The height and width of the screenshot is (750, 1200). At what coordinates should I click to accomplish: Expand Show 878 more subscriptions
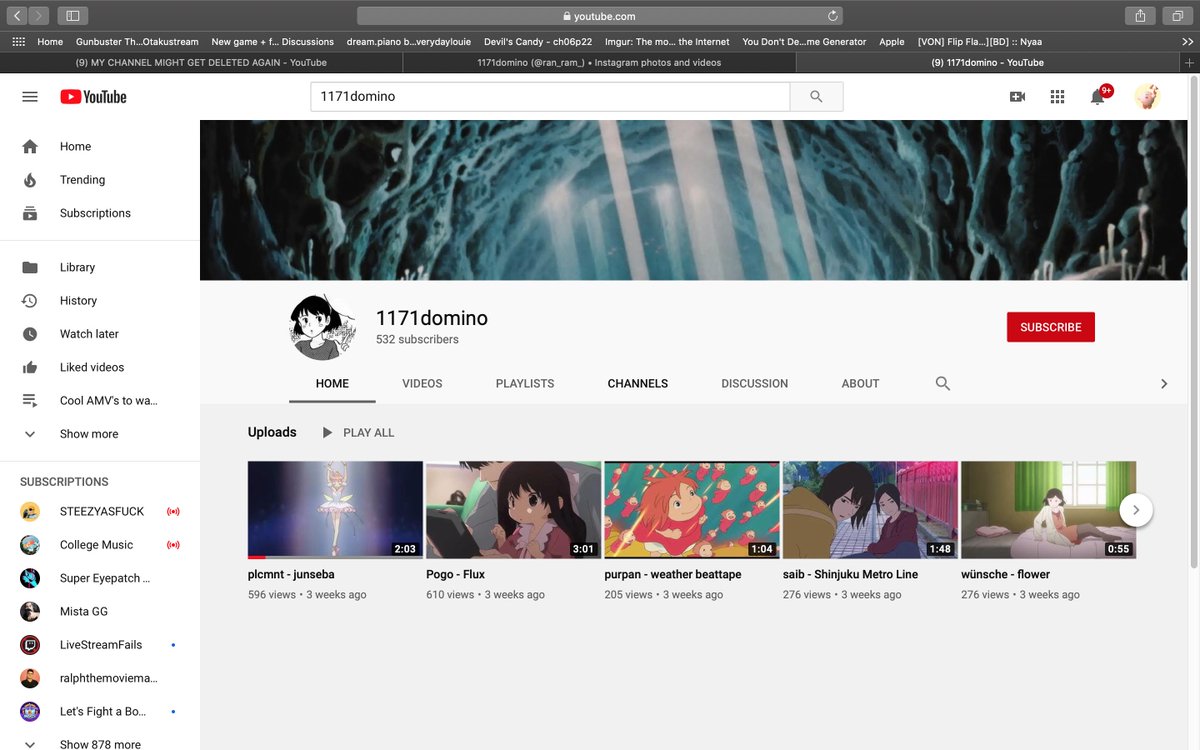click(x=100, y=743)
